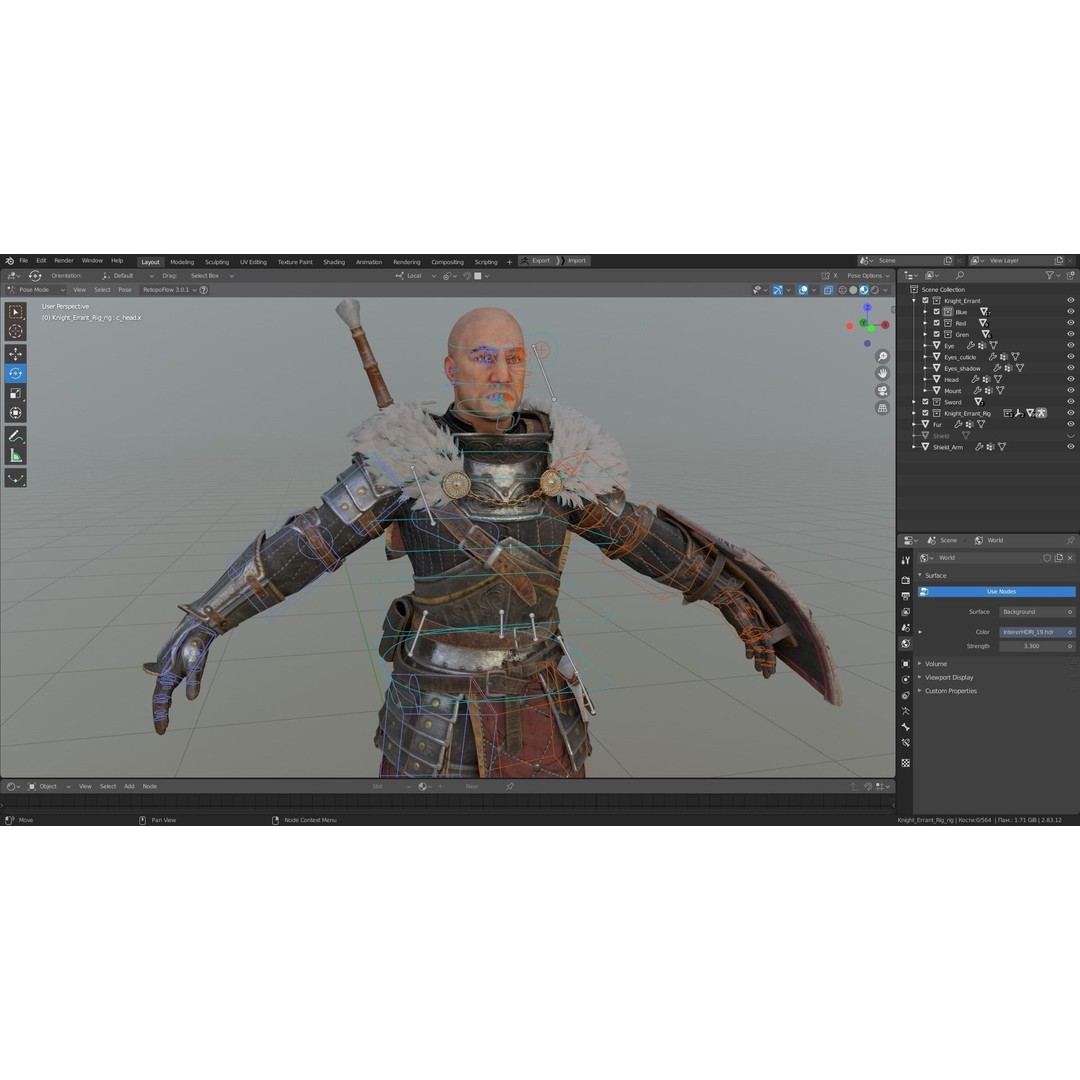This screenshot has height=1080, width=1080.
Task: Select the Rotate tool
Action: [15, 373]
